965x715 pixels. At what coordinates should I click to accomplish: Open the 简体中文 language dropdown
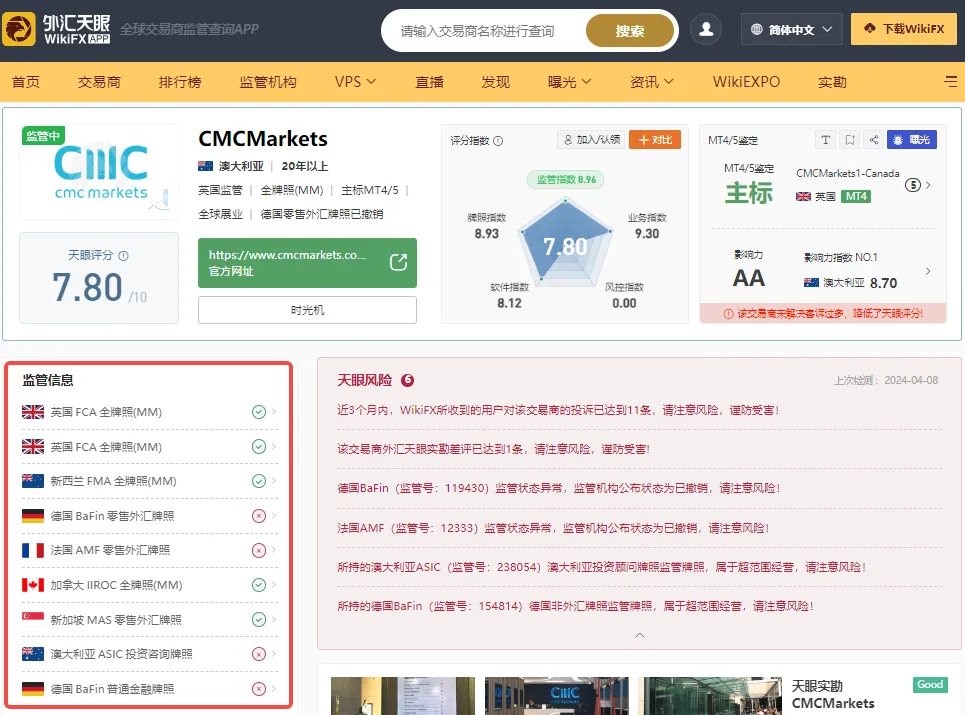click(791, 29)
